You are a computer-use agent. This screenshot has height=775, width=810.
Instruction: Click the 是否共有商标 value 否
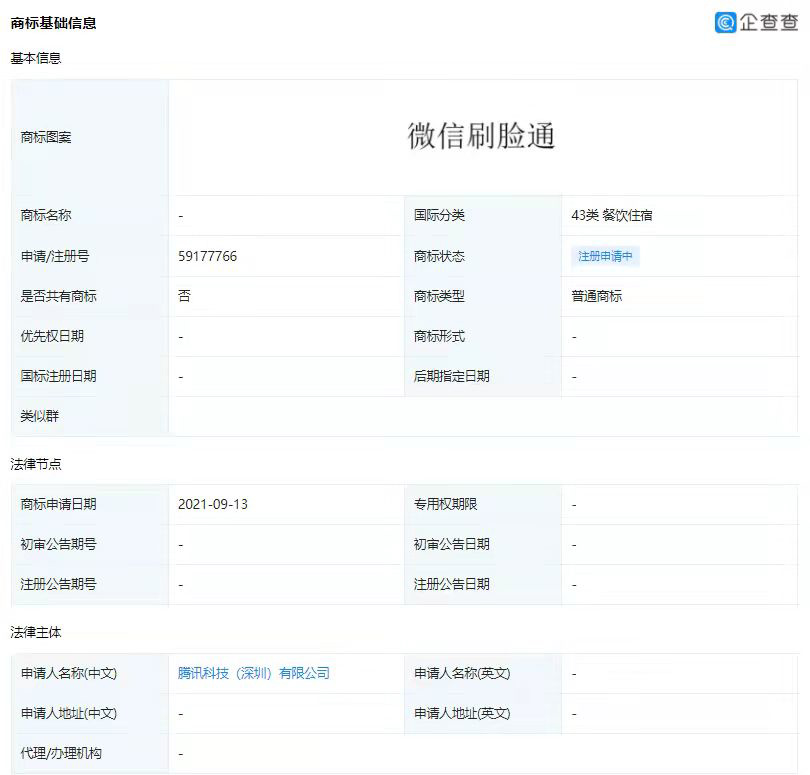point(182,296)
